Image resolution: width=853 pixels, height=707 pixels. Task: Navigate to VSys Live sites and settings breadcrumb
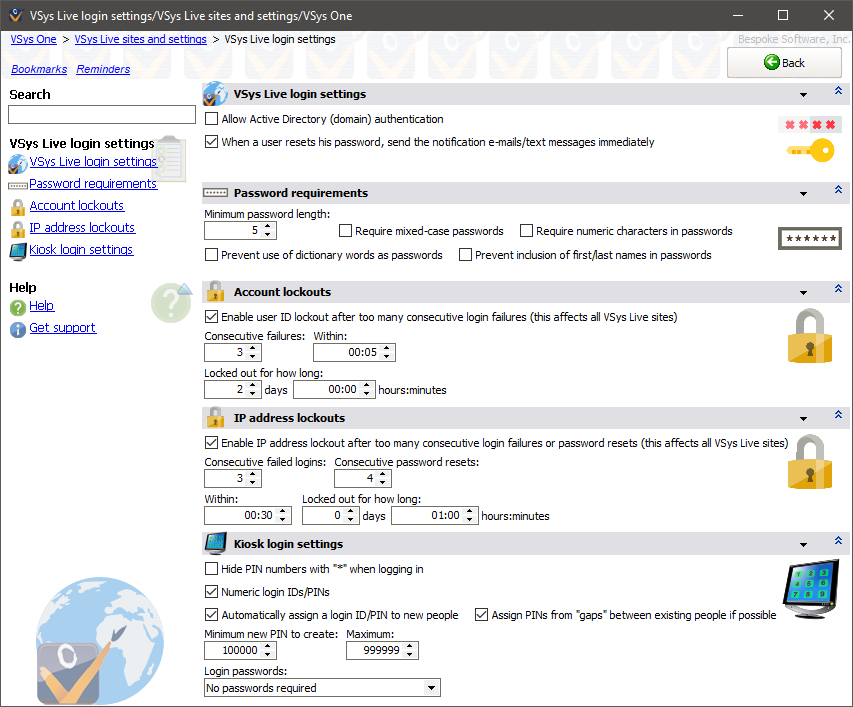pyautogui.click(x=140, y=40)
